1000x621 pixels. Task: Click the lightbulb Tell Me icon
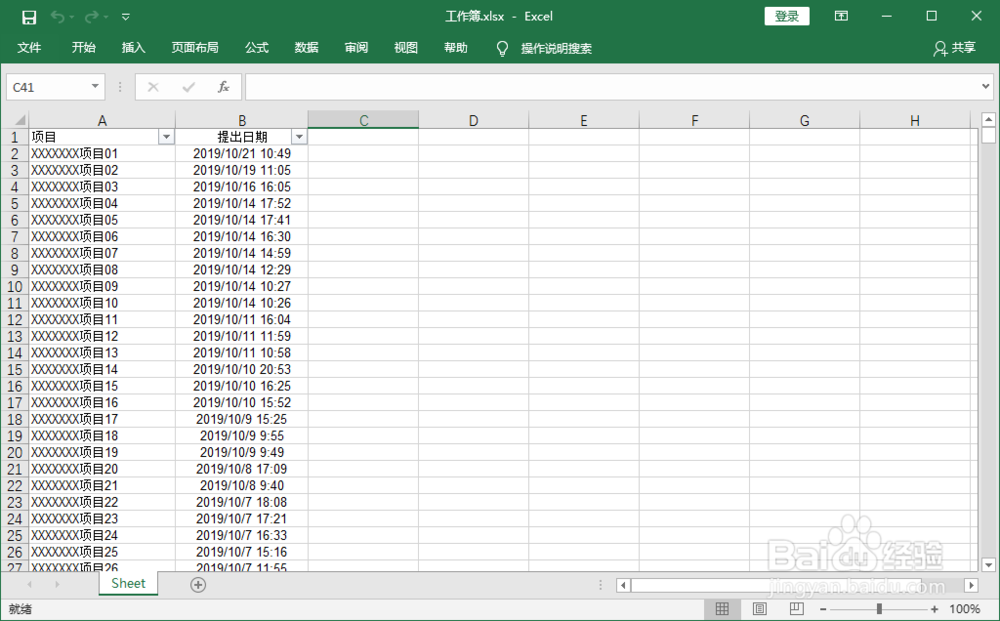pyautogui.click(x=502, y=48)
